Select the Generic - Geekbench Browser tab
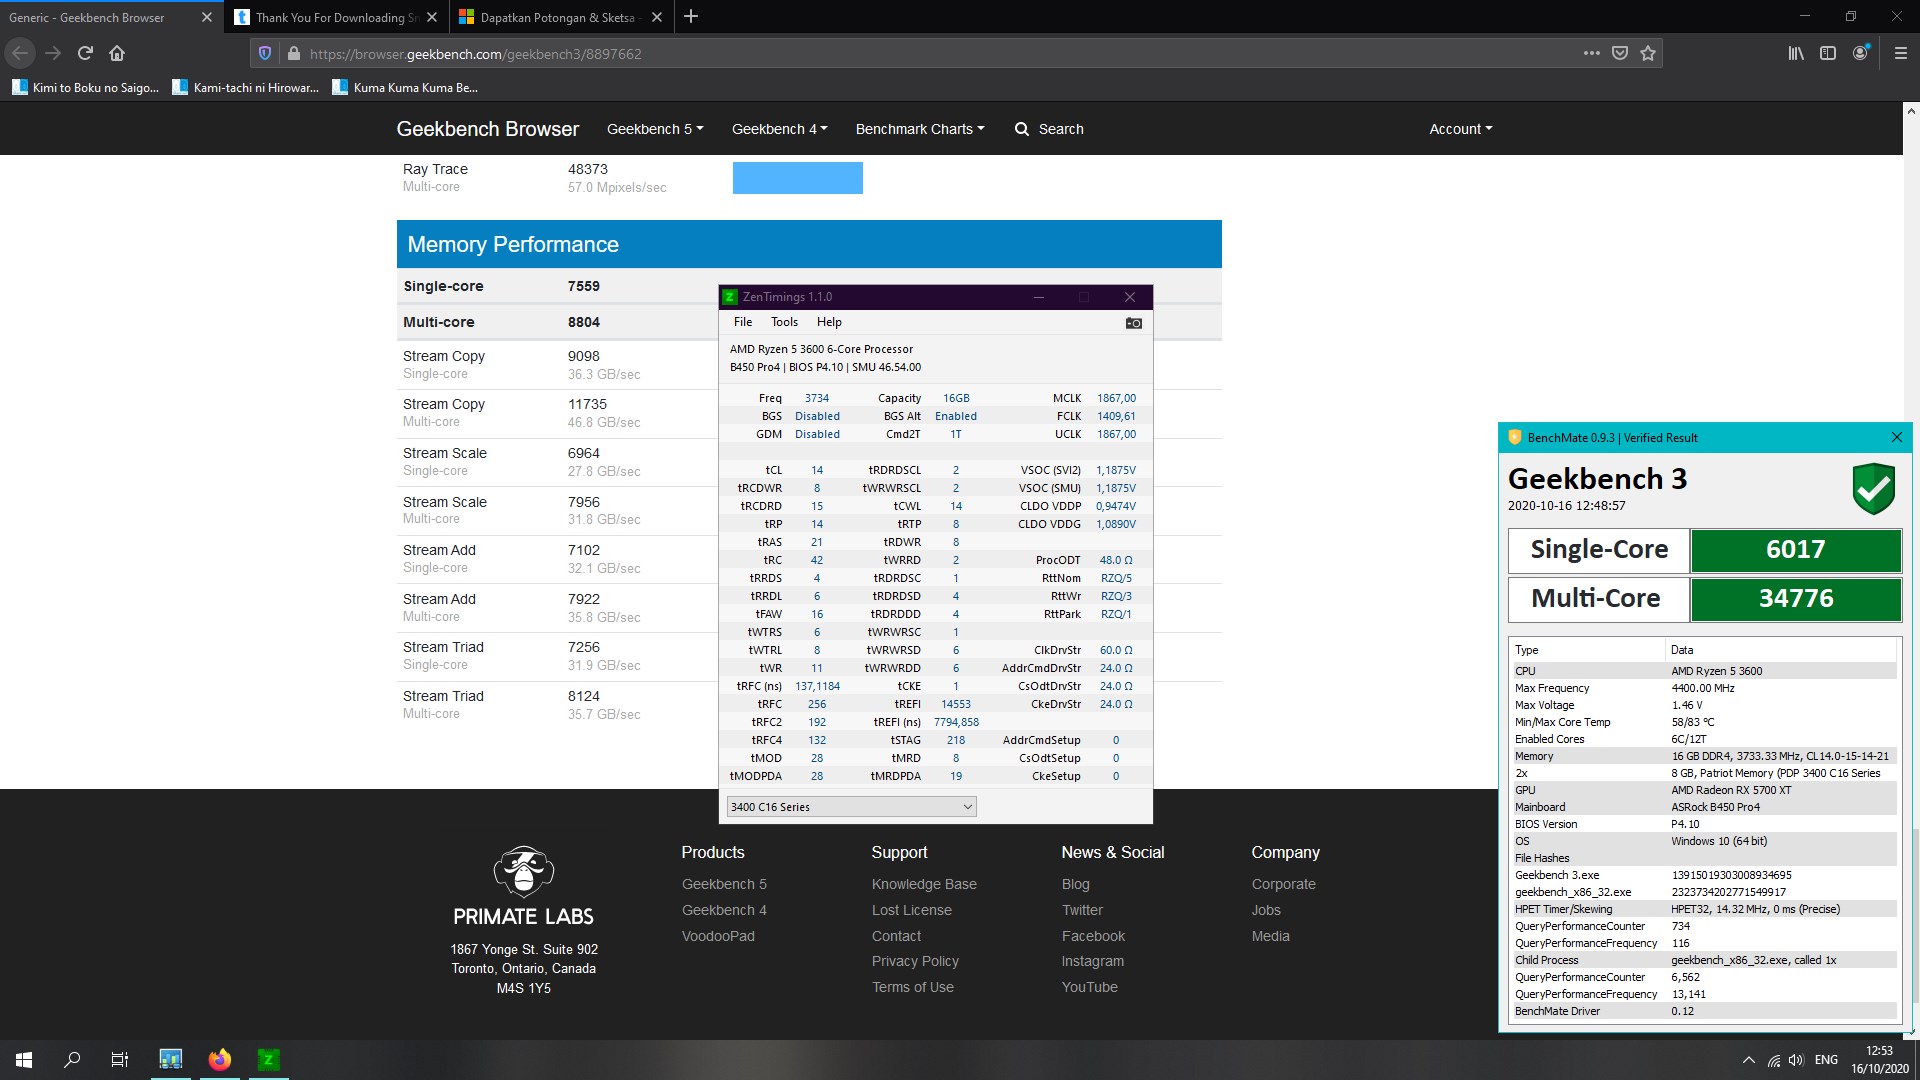Image resolution: width=1920 pixels, height=1080 pixels. tap(100, 17)
